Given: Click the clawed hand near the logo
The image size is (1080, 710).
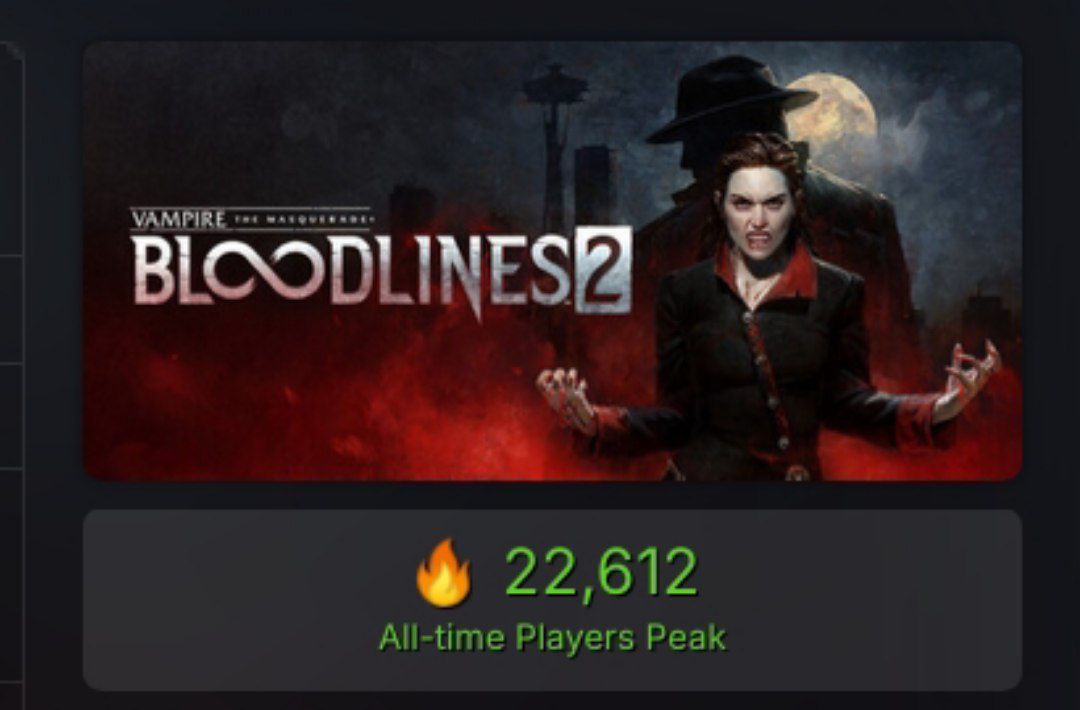Looking at the screenshot, I should point(566,399).
